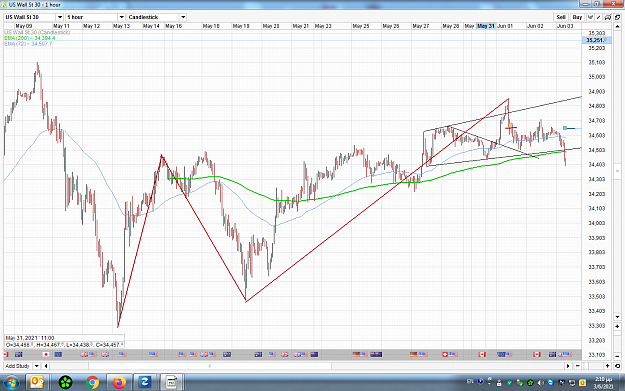Click the TeamViewer tray icon
Image resolution: width=625 pixels, height=391 pixels.
pyautogui.click(x=550, y=383)
